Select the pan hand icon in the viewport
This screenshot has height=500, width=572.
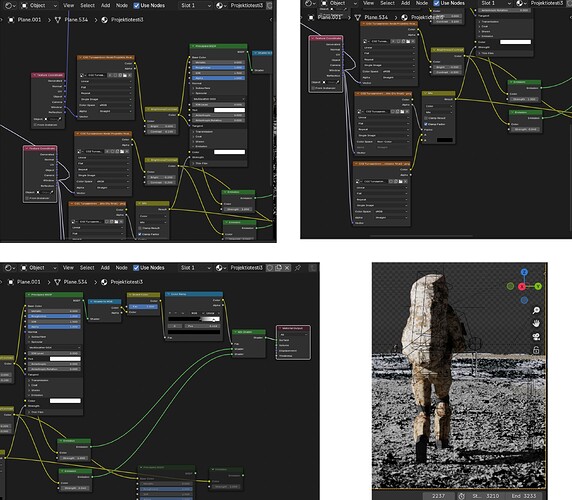(x=536, y=323)
